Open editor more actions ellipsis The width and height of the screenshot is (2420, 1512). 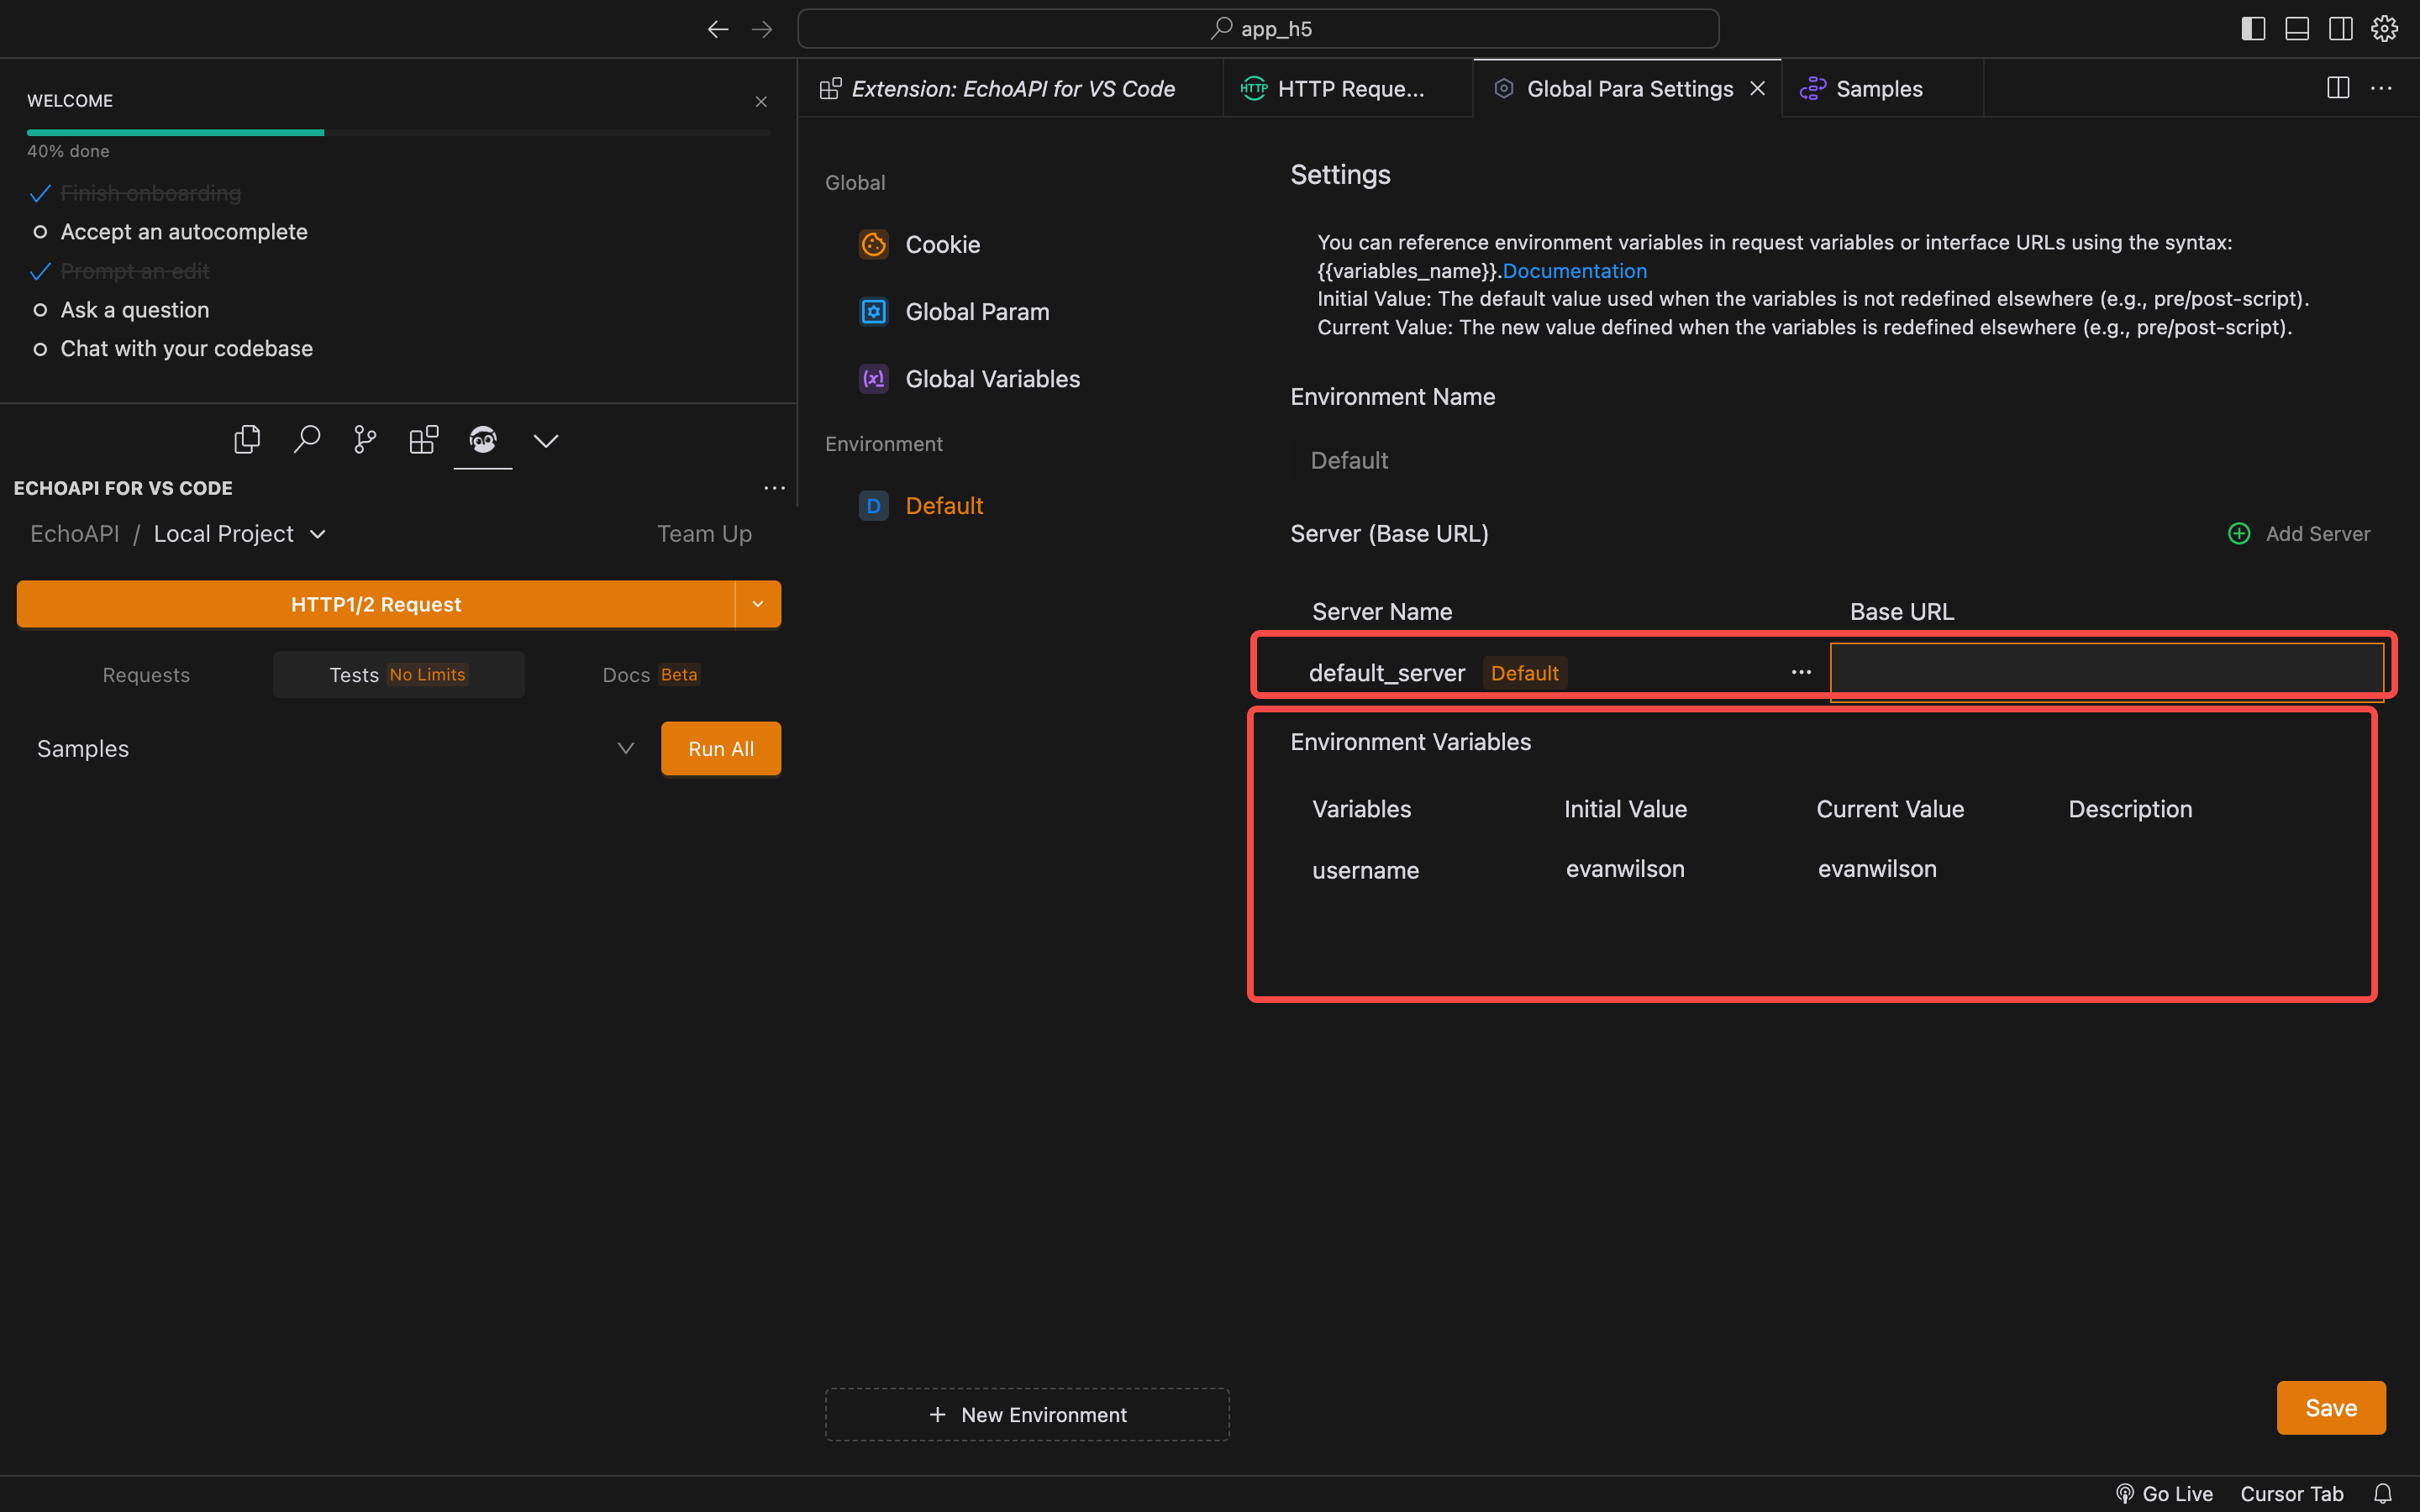tap(2381, 88)
